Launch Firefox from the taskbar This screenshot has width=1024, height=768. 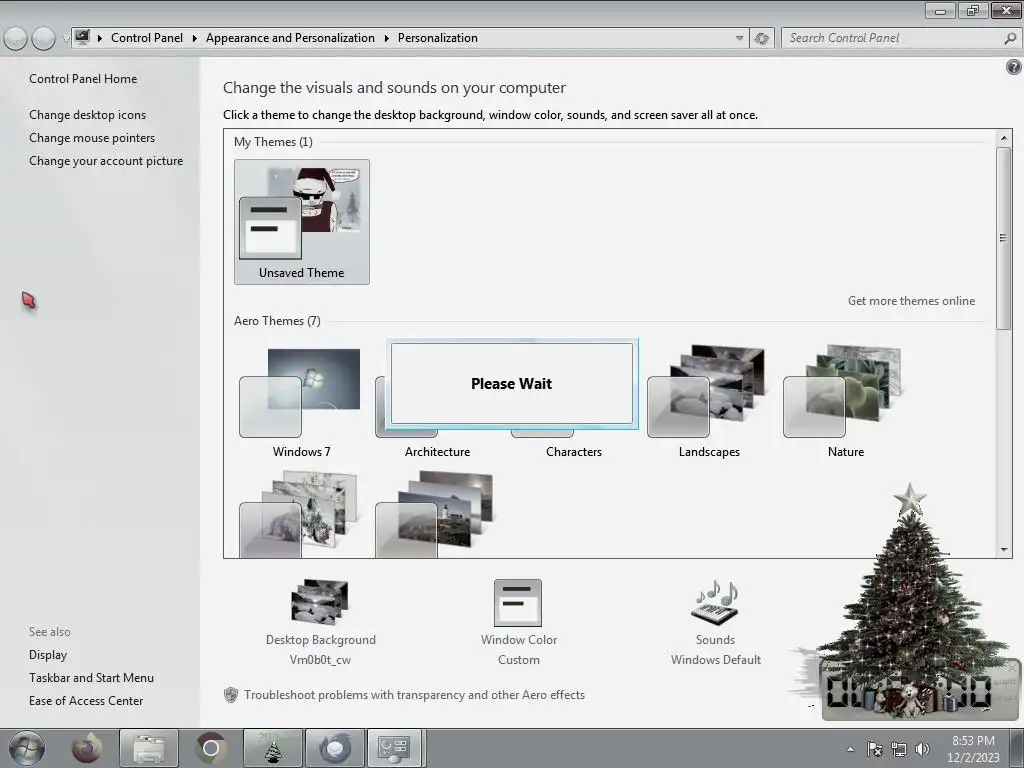click(x=87, y=748)
